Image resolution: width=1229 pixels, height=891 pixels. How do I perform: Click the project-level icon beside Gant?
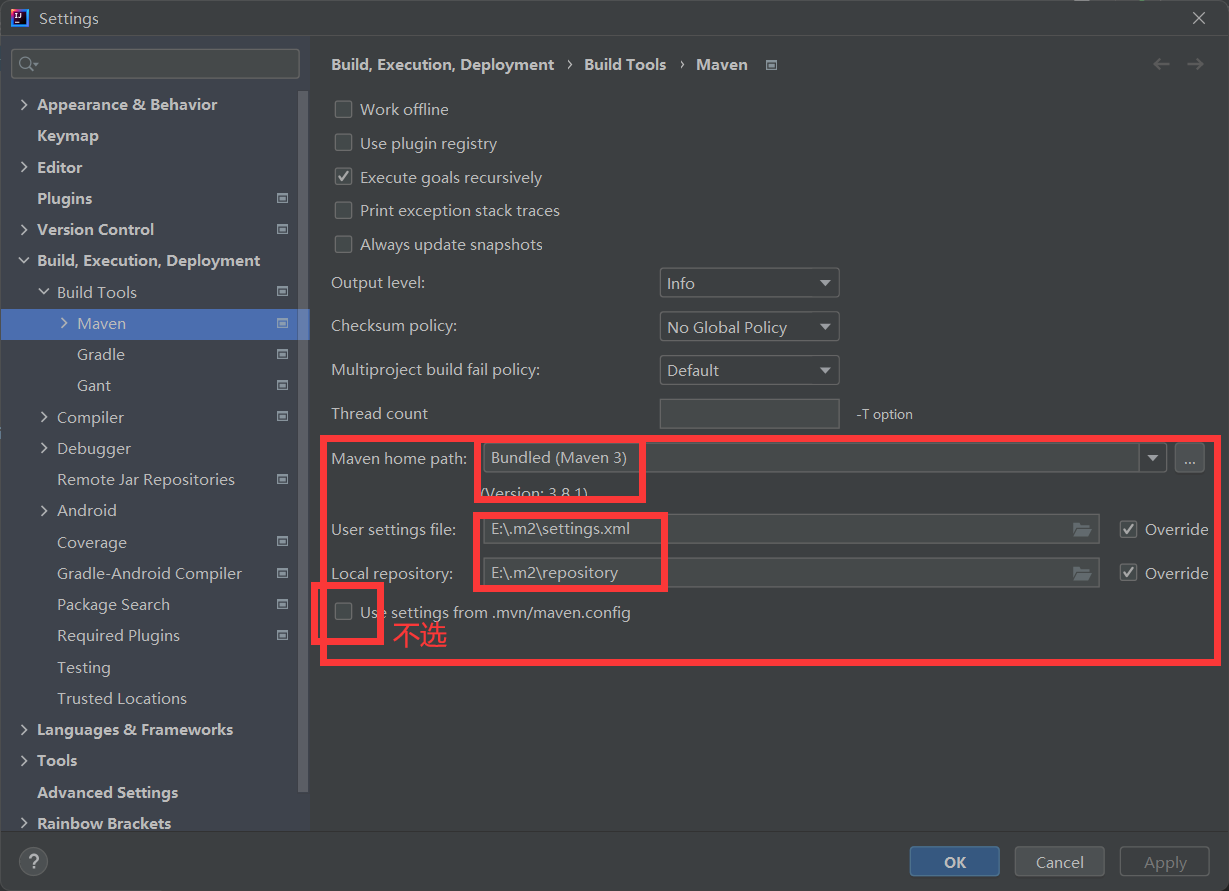[x=283, y=386]
